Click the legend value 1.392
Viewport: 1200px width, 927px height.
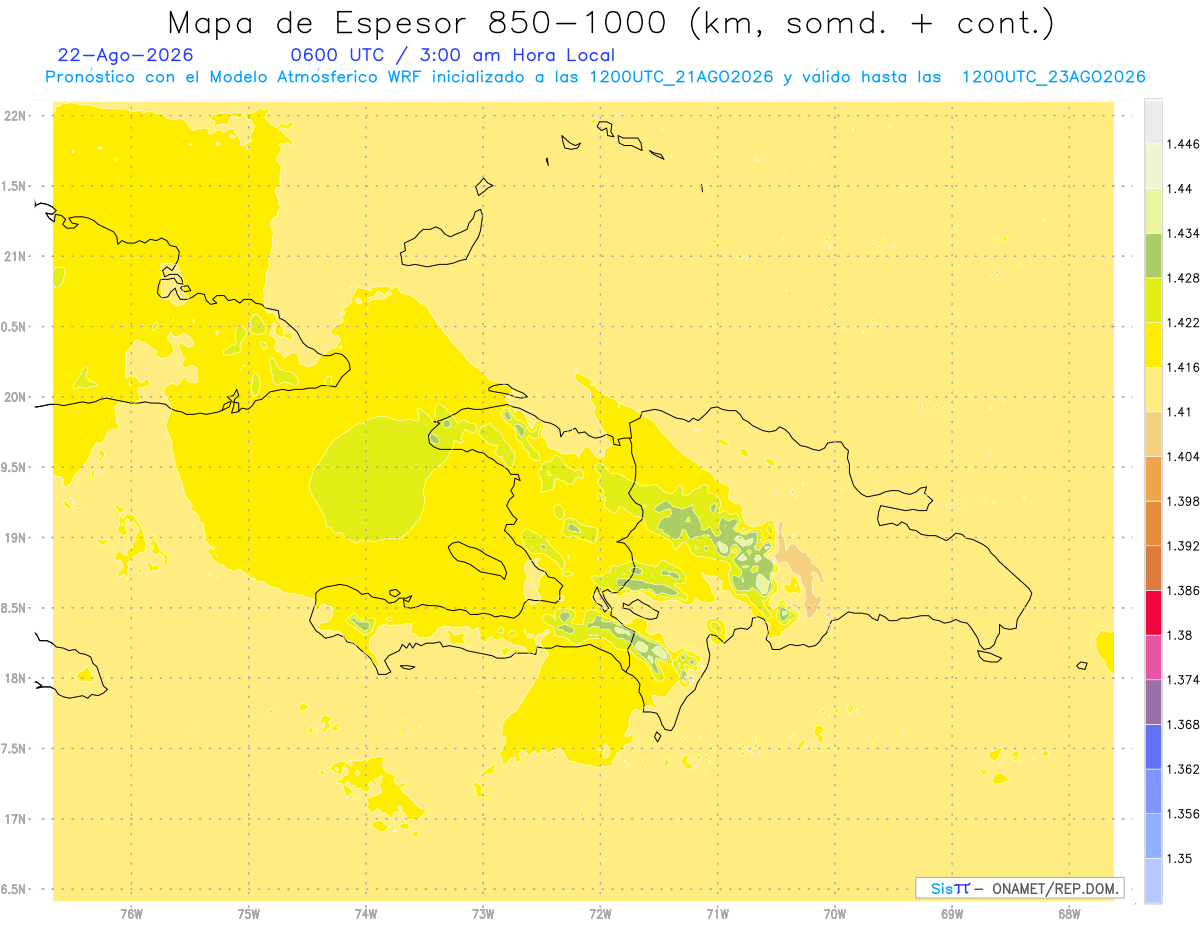coord(1184,546)
